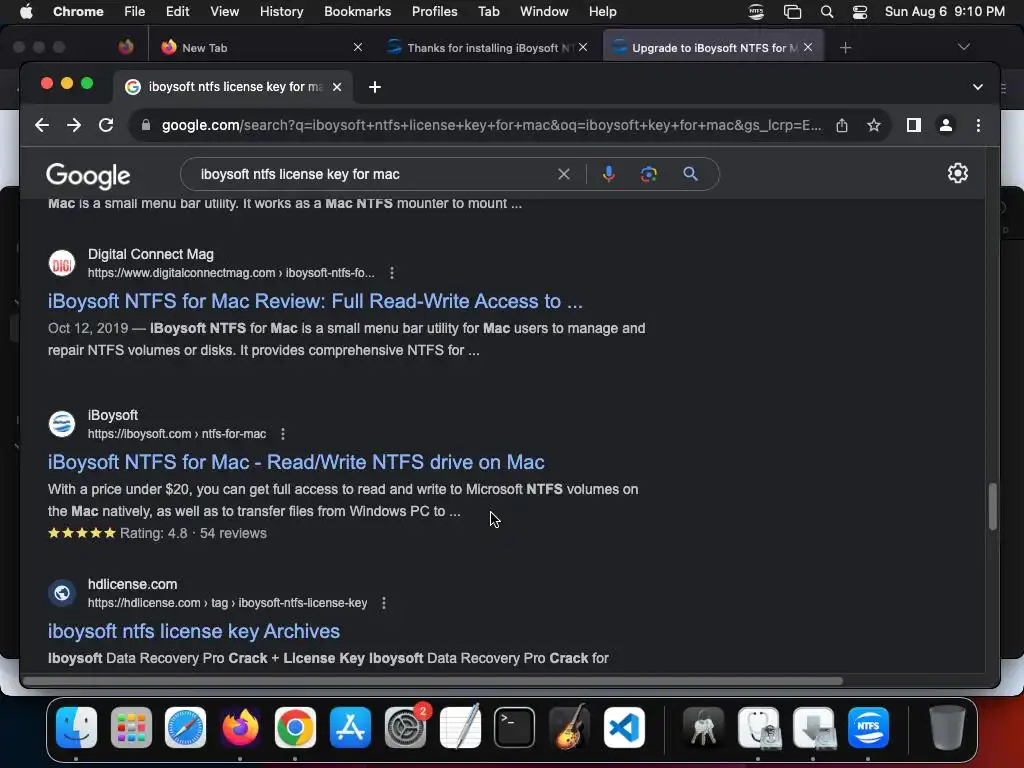This screenshot has width=1024, height=768.
Task: Launch Visual Studio Code from the Dock
Action: pyautogui.click(x=624, y=727)
